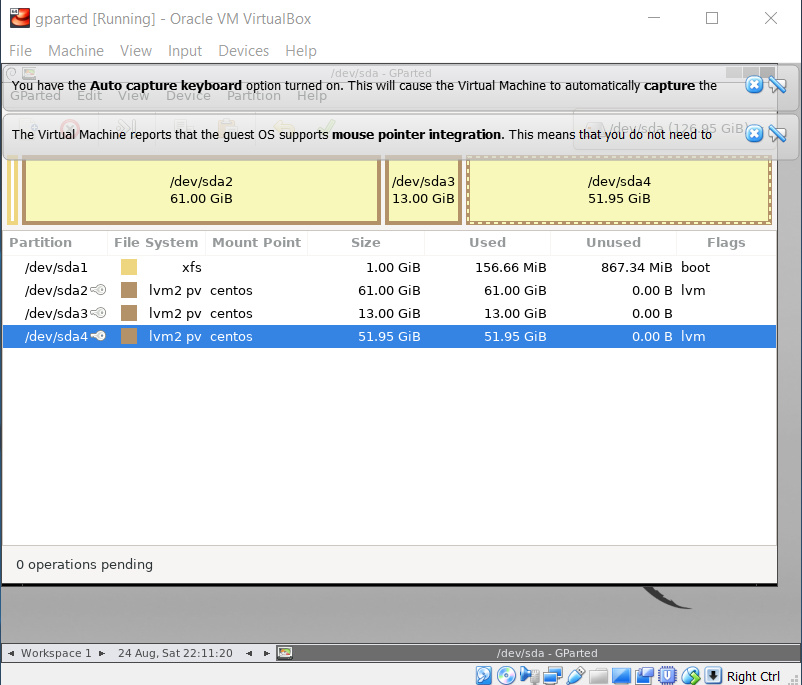Select /dev/sda3 block in the disk map
Viewport: 802px width, 685px height.
[424, 190]
